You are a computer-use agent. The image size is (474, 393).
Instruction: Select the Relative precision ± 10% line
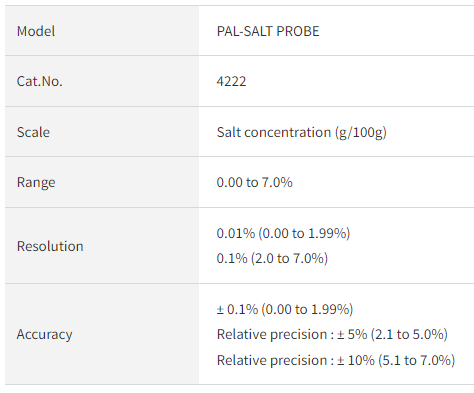(x=336, y=360)
